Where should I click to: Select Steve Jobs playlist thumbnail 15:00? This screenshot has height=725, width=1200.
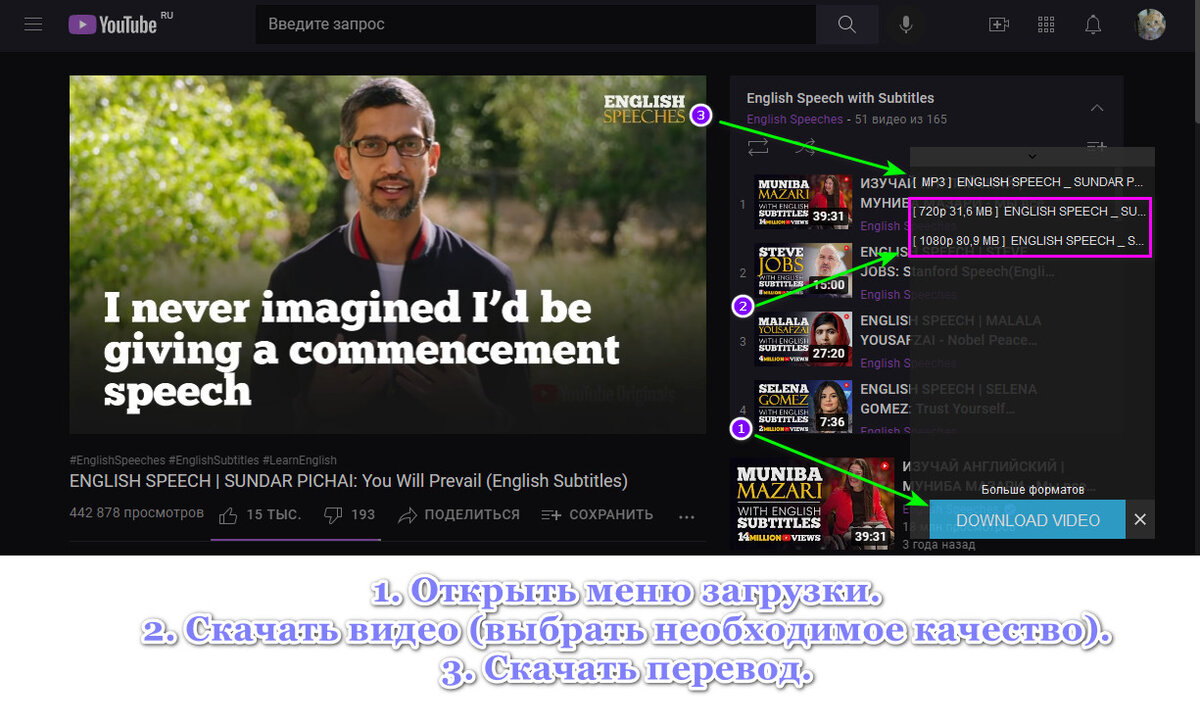coord(803,271)
